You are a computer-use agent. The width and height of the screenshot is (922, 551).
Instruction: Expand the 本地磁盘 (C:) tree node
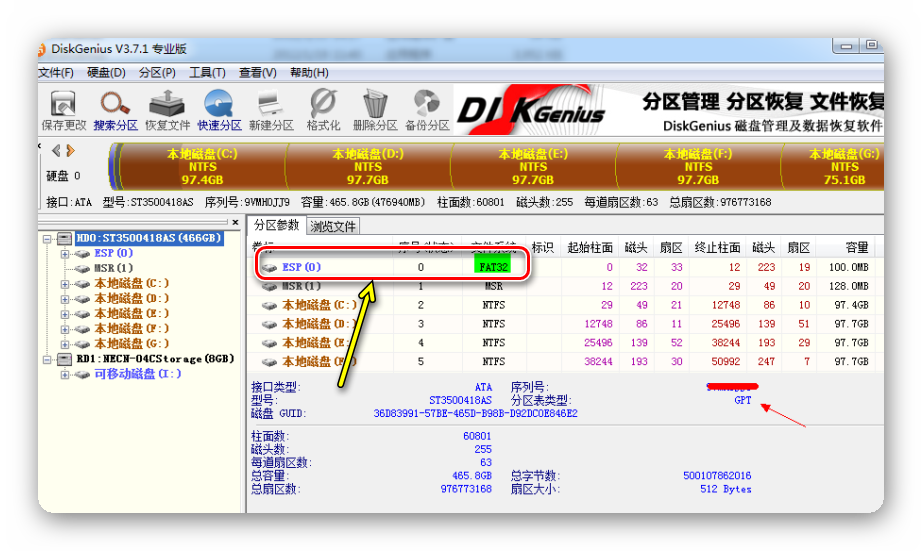click(65, 284)
